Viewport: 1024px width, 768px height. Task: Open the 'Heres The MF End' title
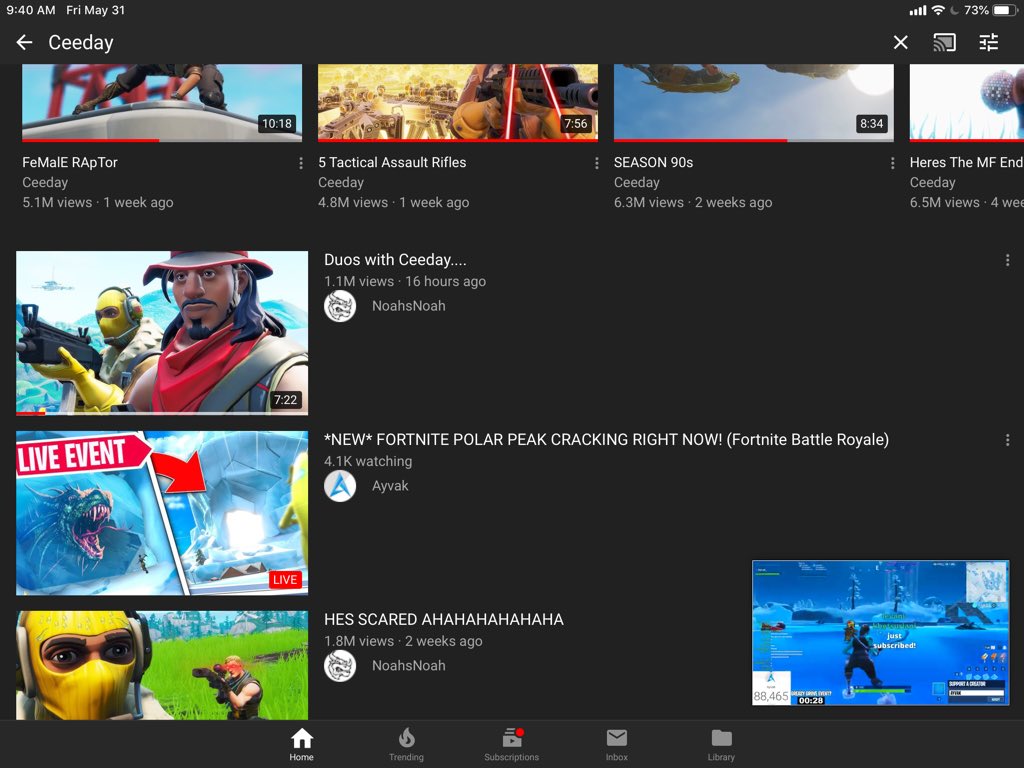tap(967, 163)
